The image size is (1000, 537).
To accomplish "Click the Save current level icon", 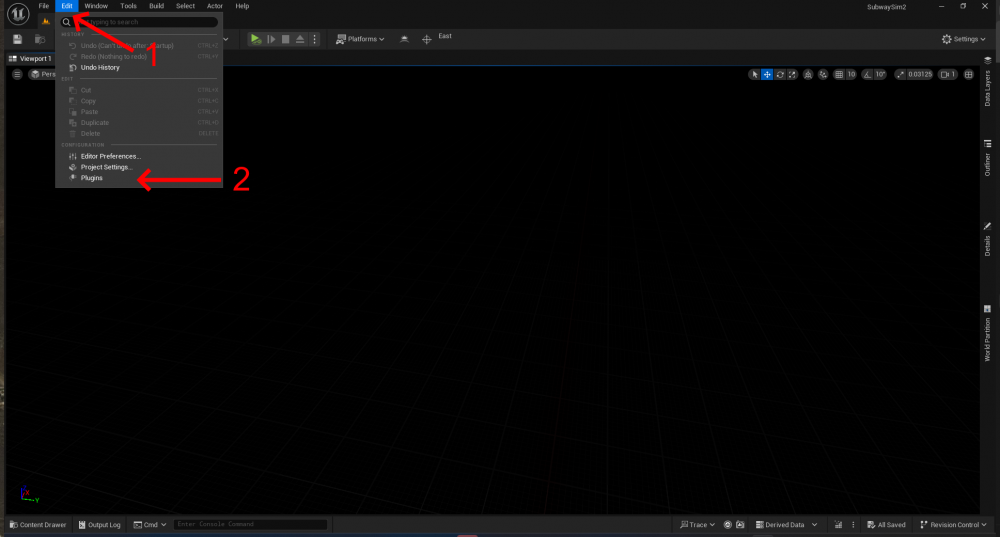I will pyautogui.click(x=18, y=39).
